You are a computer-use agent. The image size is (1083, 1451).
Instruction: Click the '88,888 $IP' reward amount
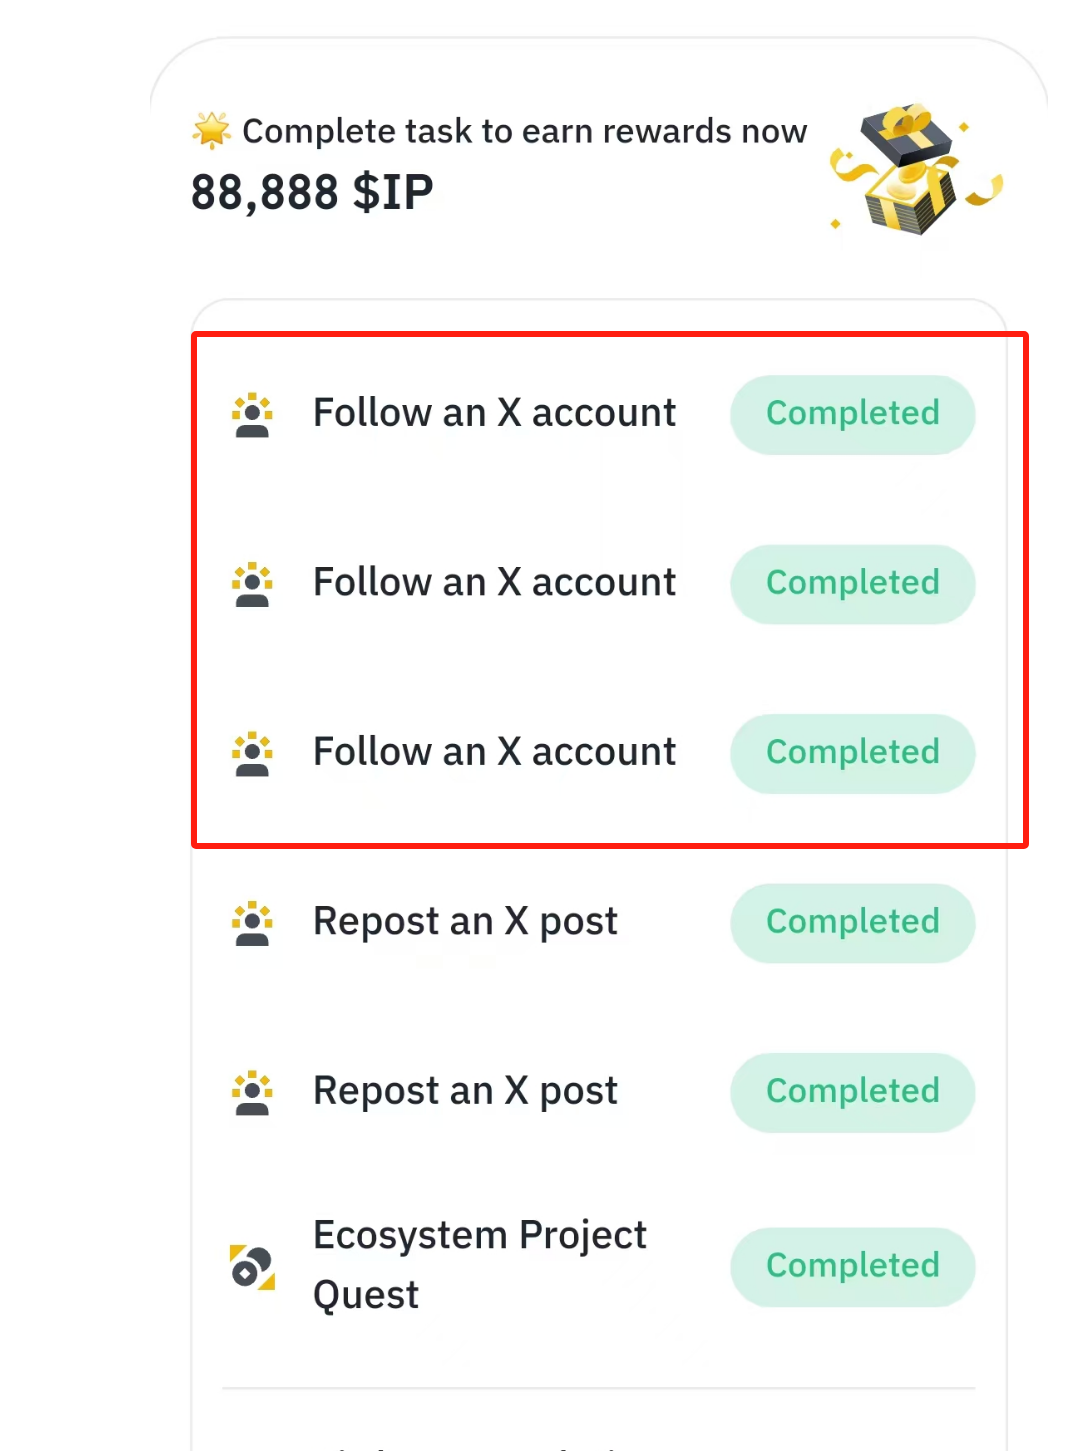pos(312,192)
